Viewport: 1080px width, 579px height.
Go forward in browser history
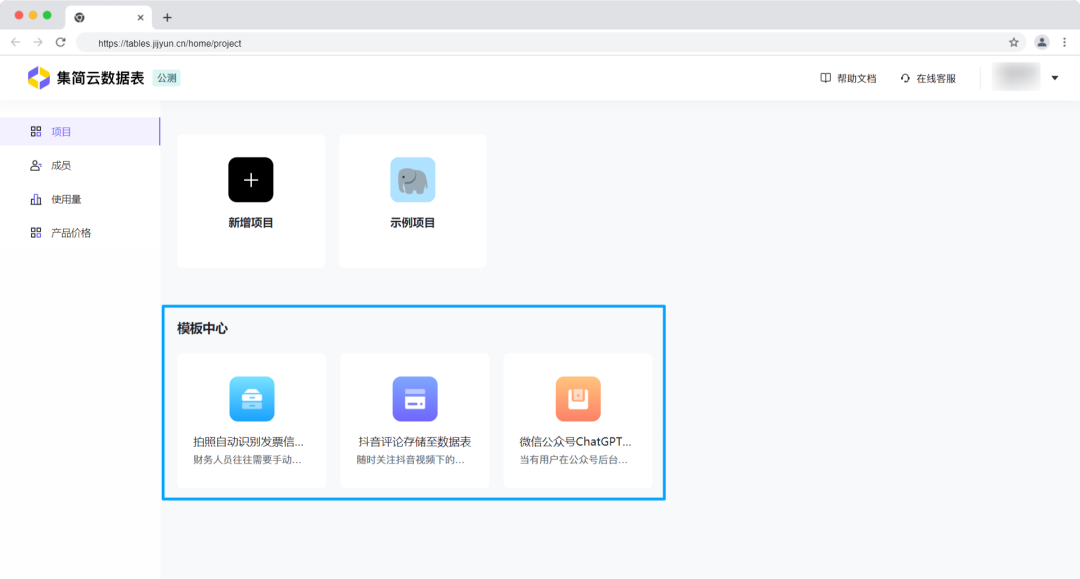pyautogui.click(x=38, y=43)
